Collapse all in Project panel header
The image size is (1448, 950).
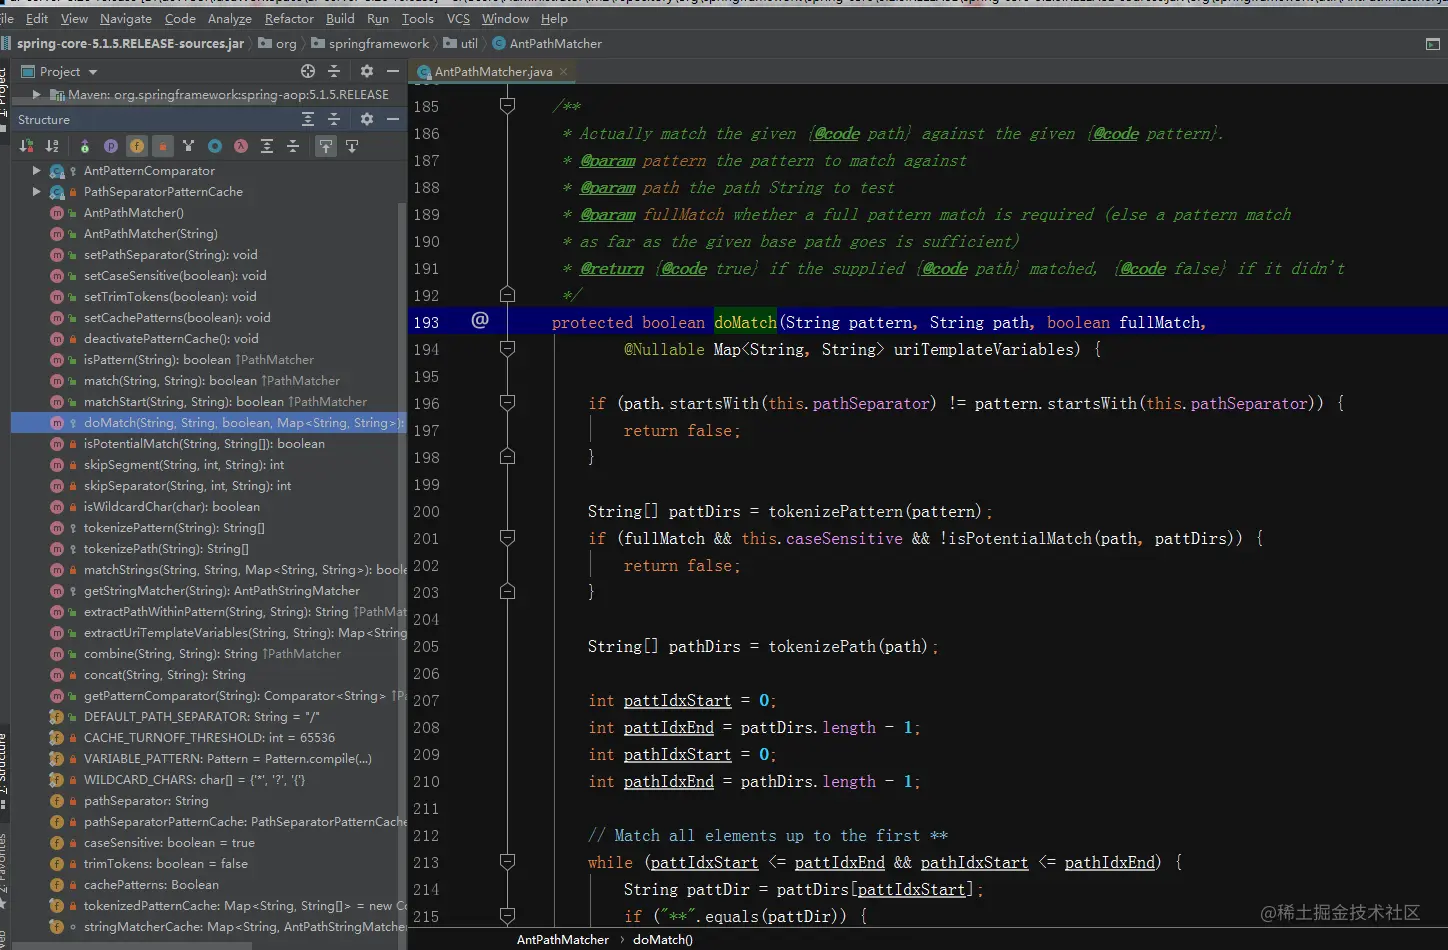334,71
